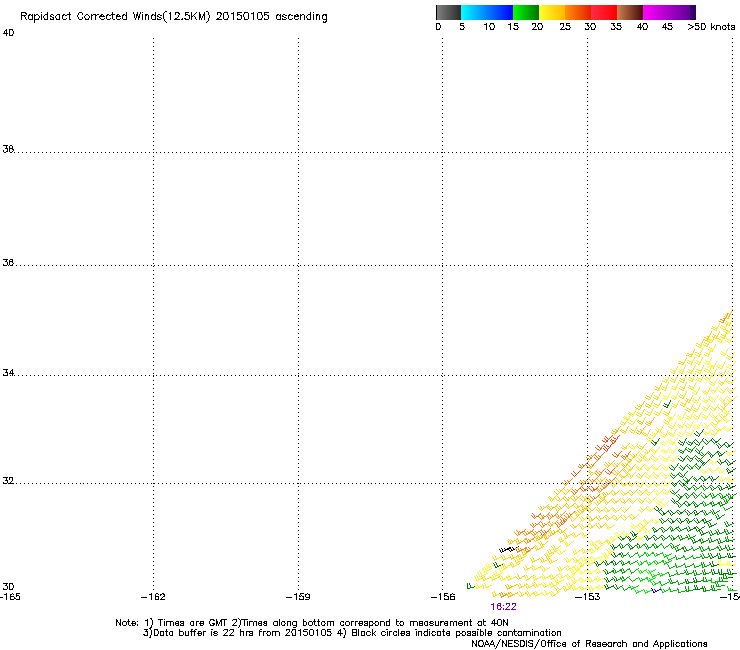Click the legend tick label 10
The height and width of the screenshot is (650, 740).
pos(489,27)
